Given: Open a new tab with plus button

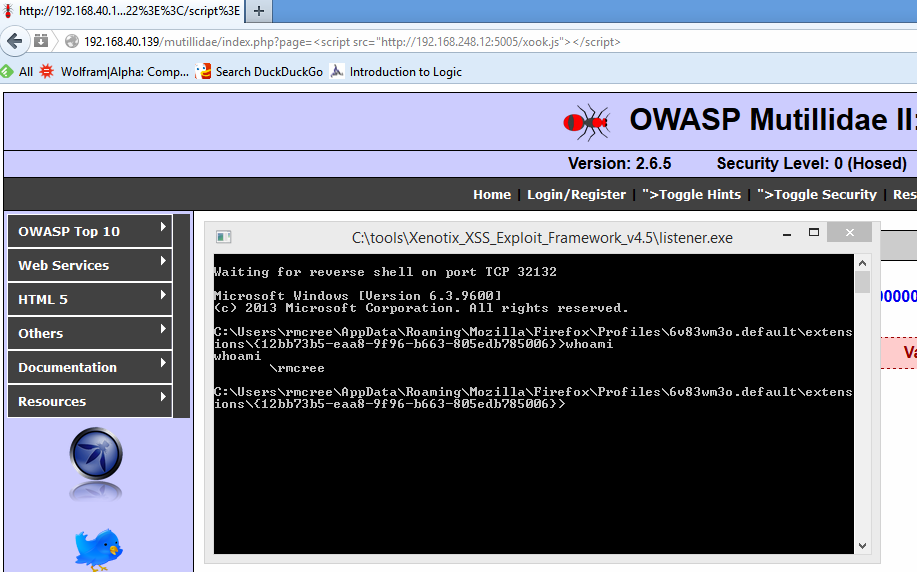Looking at the screenshot, I should coord(259,11).
